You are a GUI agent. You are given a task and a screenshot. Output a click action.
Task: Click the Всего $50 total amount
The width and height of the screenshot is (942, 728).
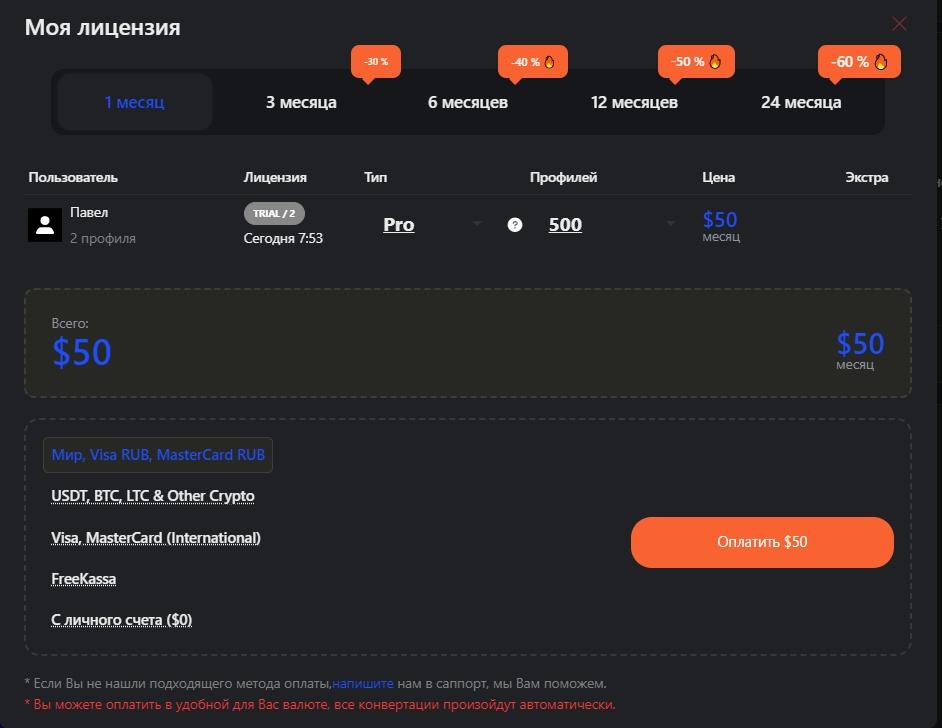82,352
